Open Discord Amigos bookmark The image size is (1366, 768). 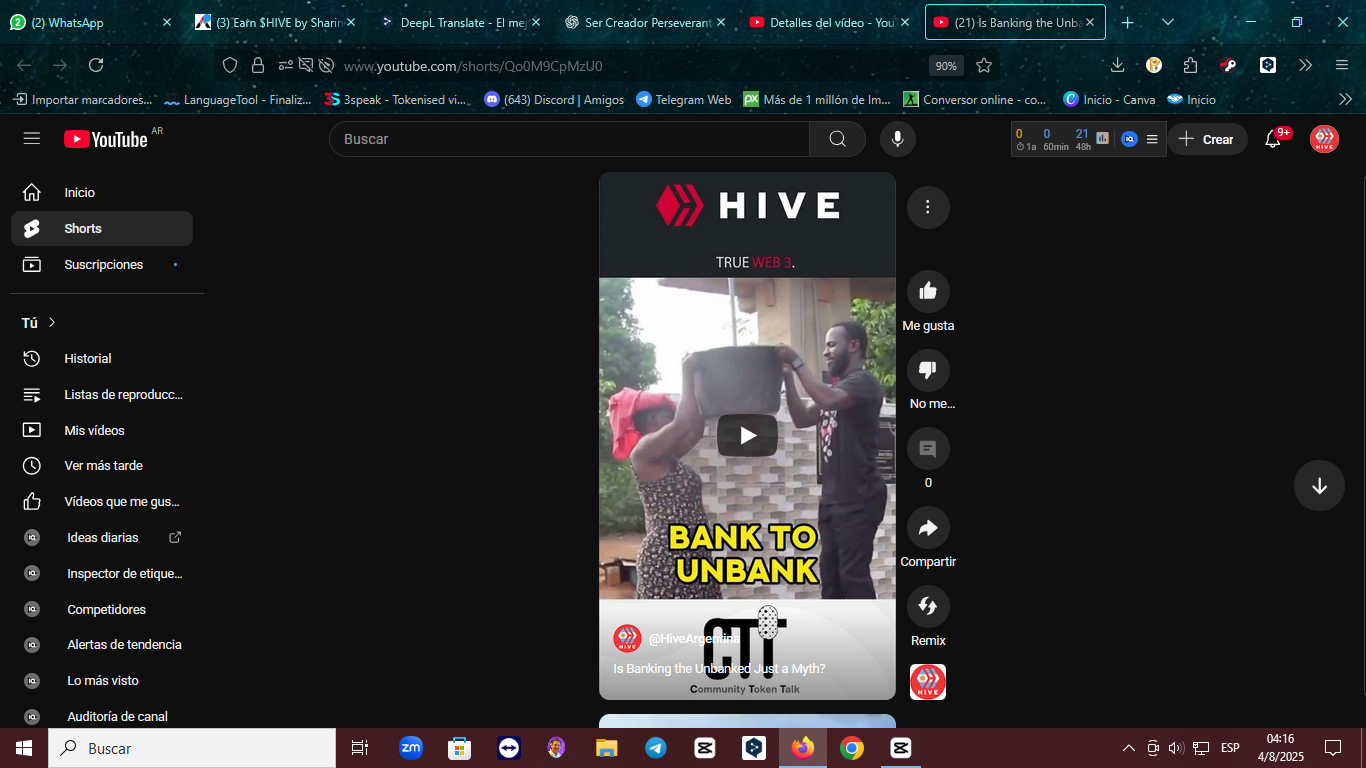(553, 99)
